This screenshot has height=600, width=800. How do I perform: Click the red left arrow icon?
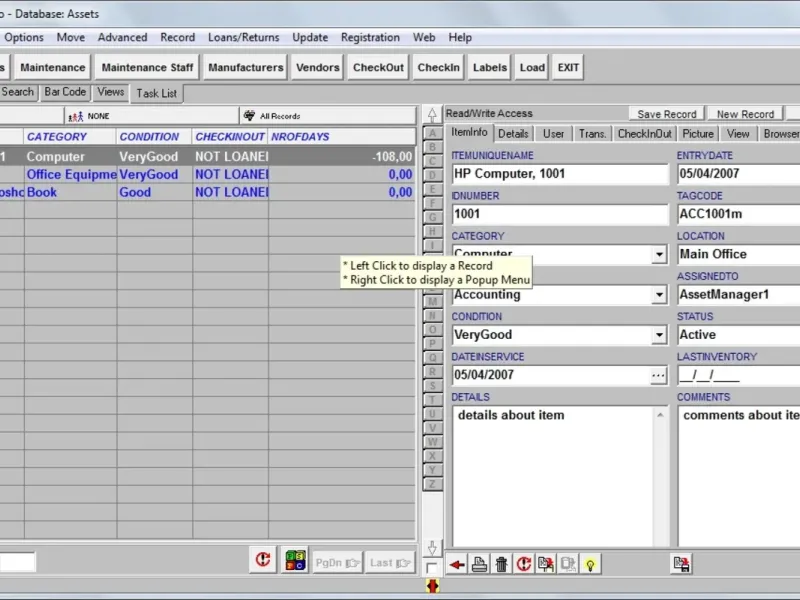click(x=457, y=565)
